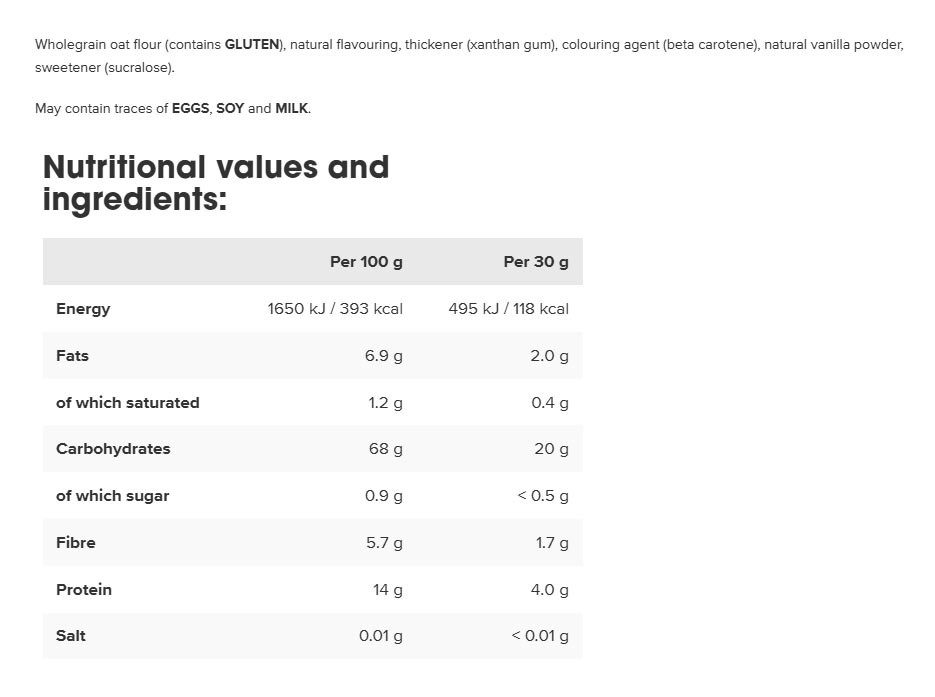Click the '495 kJ / 118 kcal' value

pyautogui.click(x=509, y=309)
